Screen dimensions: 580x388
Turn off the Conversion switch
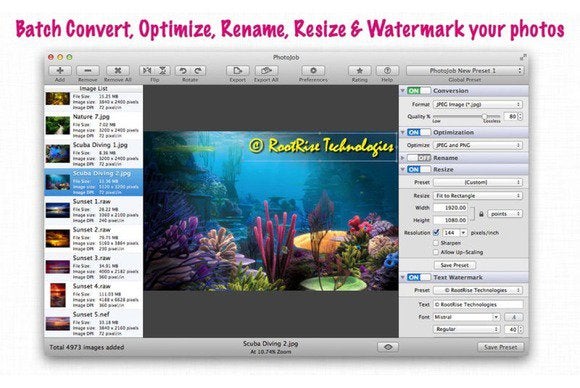click(x=419, y=91)
